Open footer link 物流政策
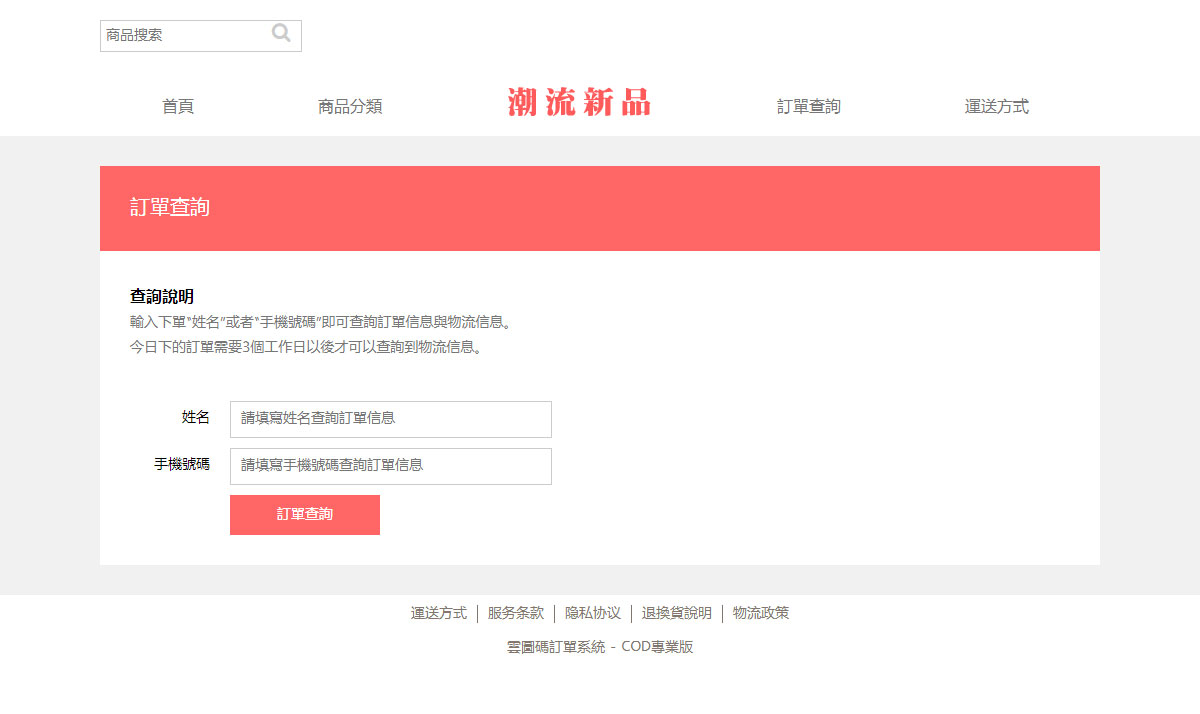Screen dimensions: 1200x714 [761, 613]
